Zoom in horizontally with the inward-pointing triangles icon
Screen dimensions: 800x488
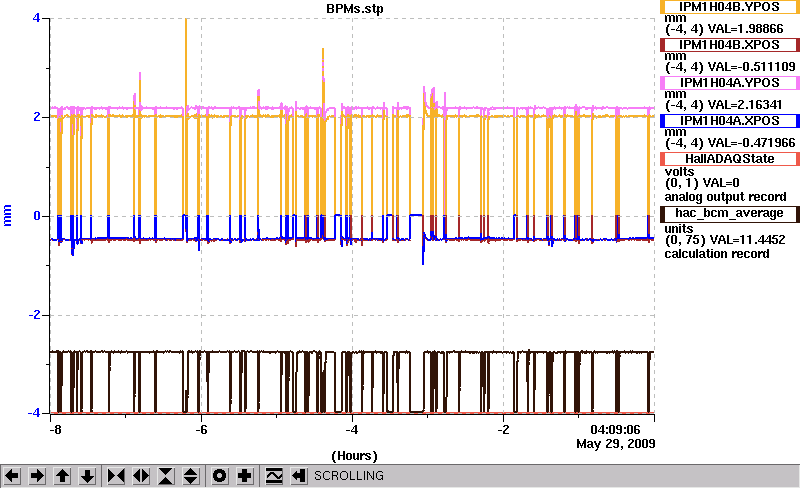coord(116,476)
